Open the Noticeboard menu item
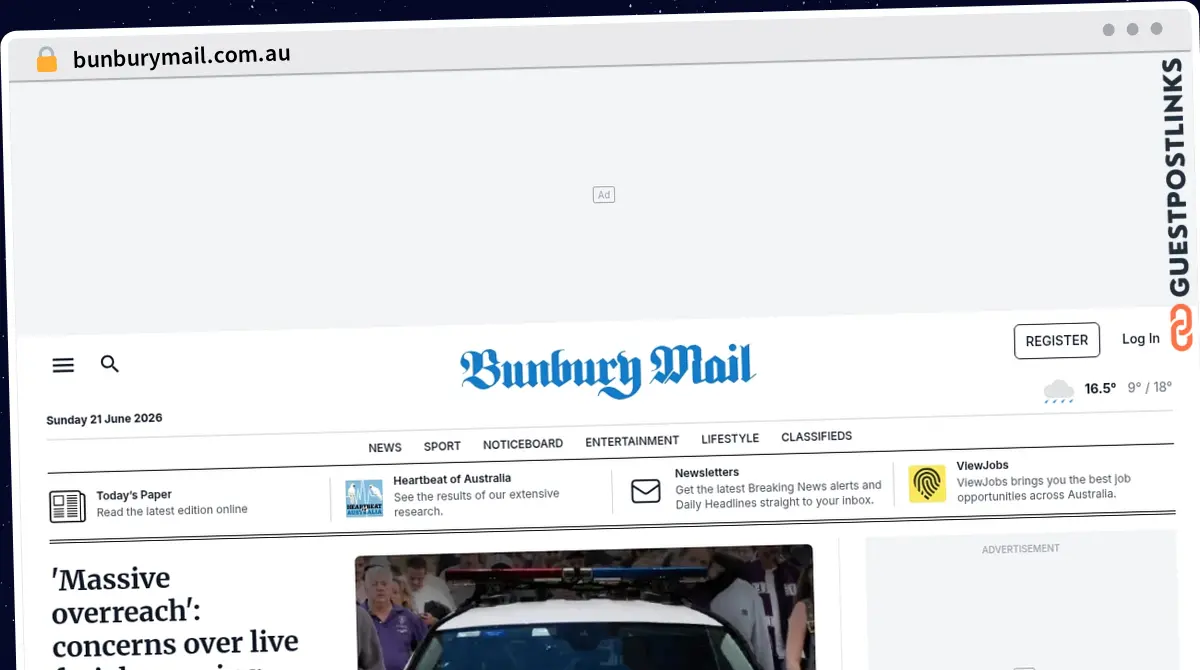Viewport: 1200px width, 670px height. 523,444
